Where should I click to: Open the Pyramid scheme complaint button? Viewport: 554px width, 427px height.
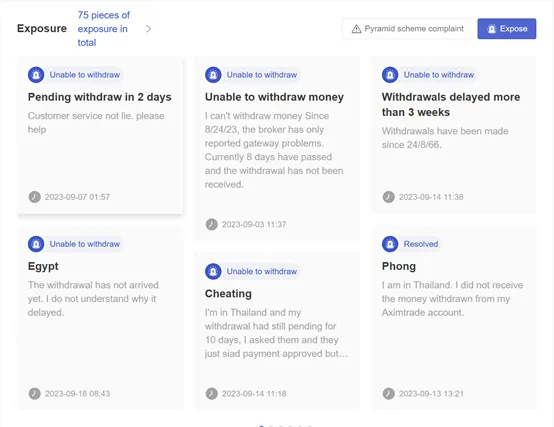click(x=407, y=29)
